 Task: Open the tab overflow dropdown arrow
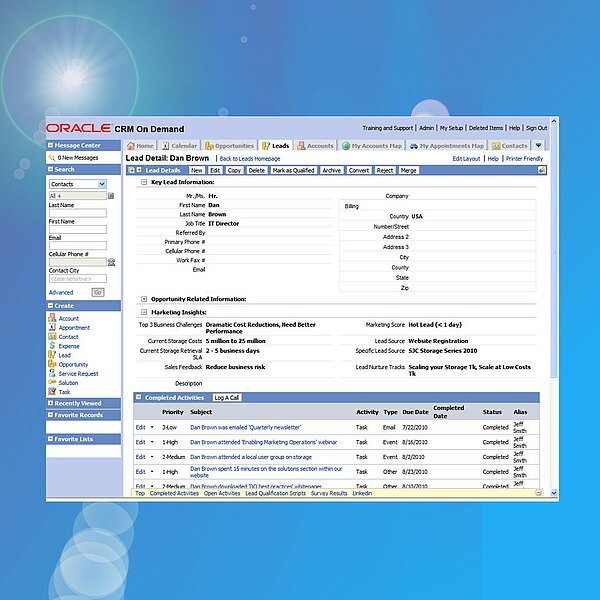pyautogui.click(x=539, y=146)
